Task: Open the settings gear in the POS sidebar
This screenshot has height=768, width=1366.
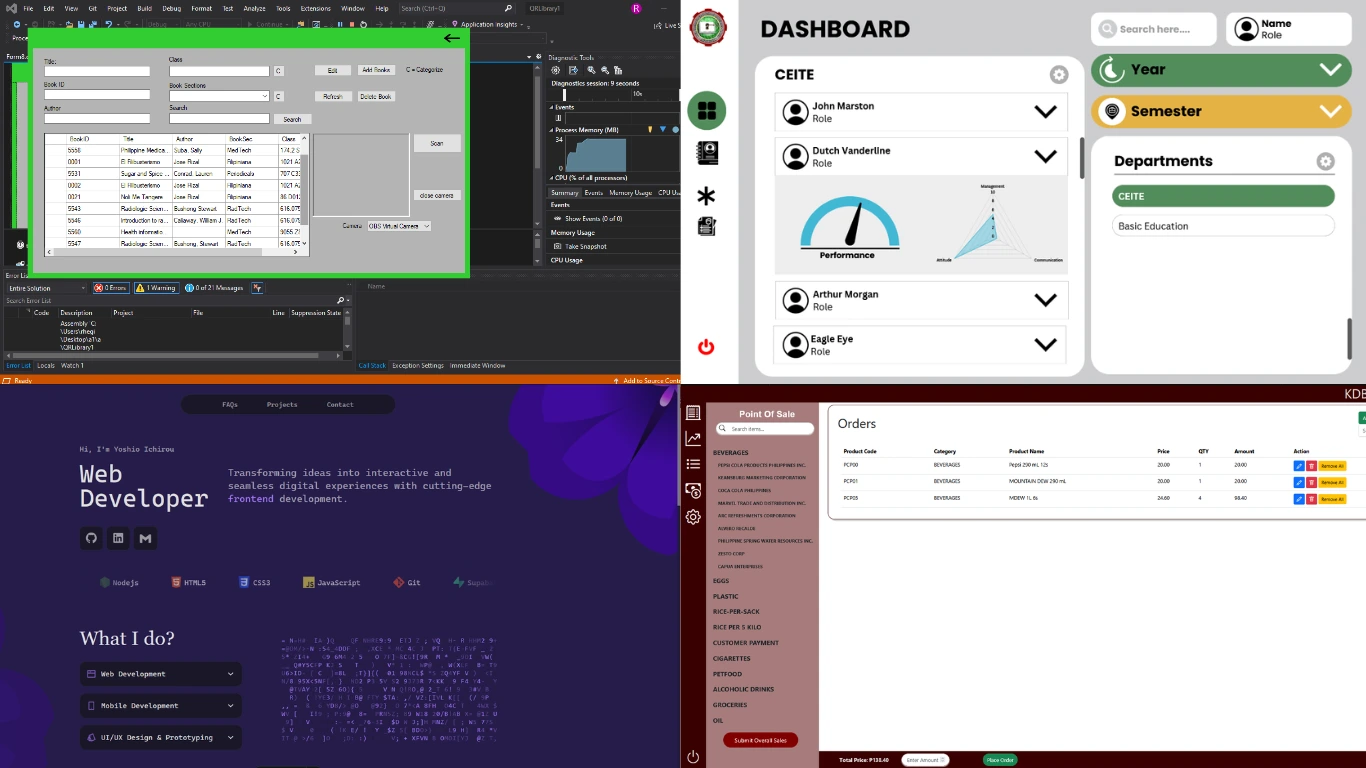Action: 693,517
